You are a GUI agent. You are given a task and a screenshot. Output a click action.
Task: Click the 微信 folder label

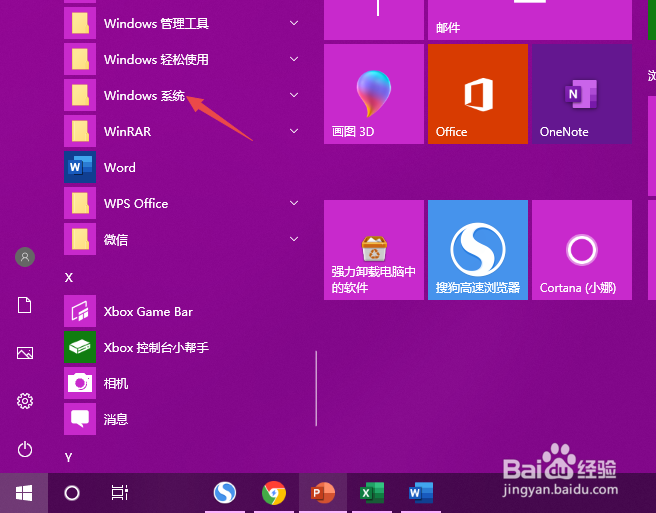point(116,239)
